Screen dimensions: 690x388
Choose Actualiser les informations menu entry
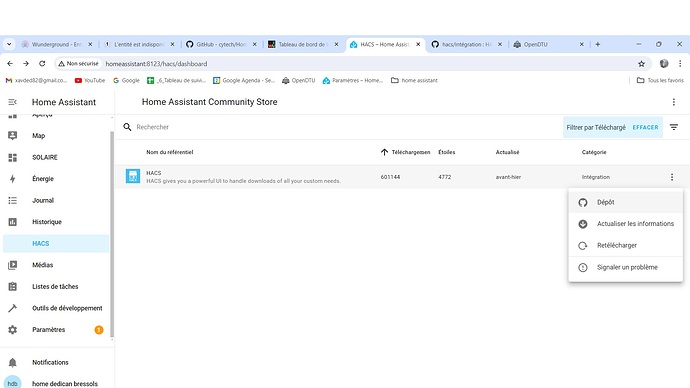[x=625, y=224]
